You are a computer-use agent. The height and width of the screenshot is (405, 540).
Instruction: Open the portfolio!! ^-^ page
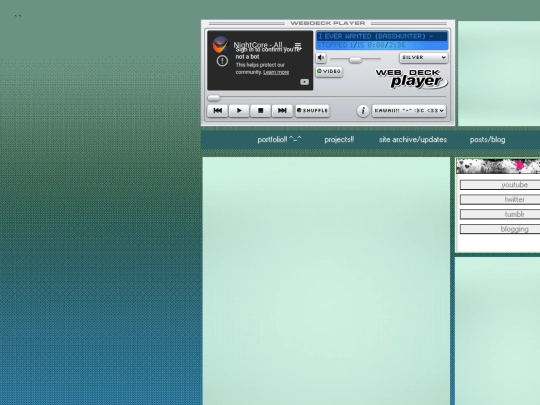[x=279, y=139]
